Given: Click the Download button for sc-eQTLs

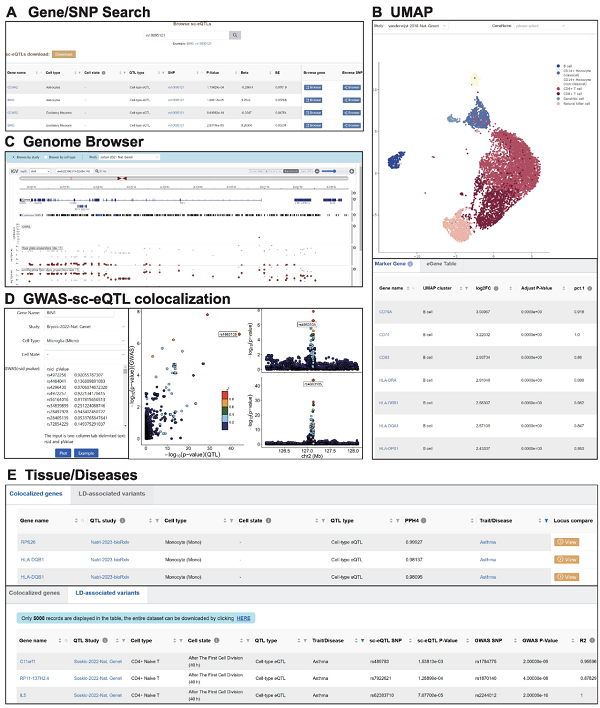Looking at the screenshot, I should [62, 53].
